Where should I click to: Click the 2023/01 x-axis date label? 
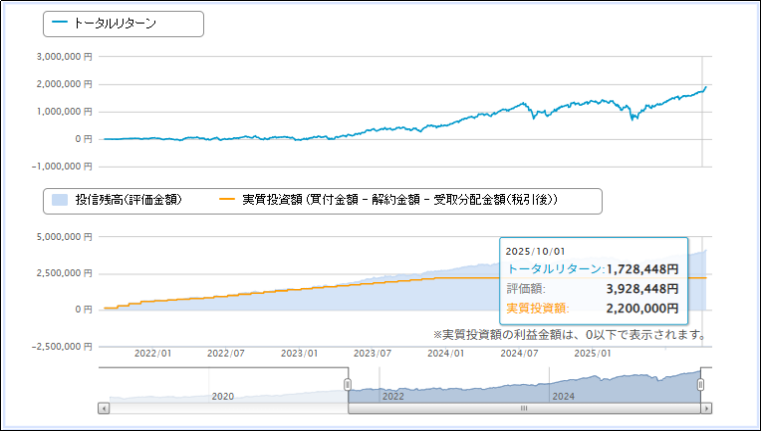298,353
